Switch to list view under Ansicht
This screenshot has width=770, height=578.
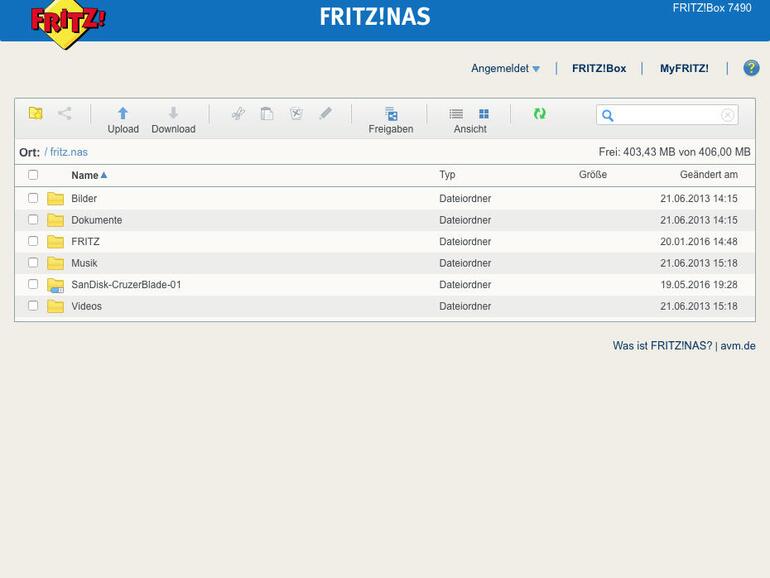click(x=456, y=114)
